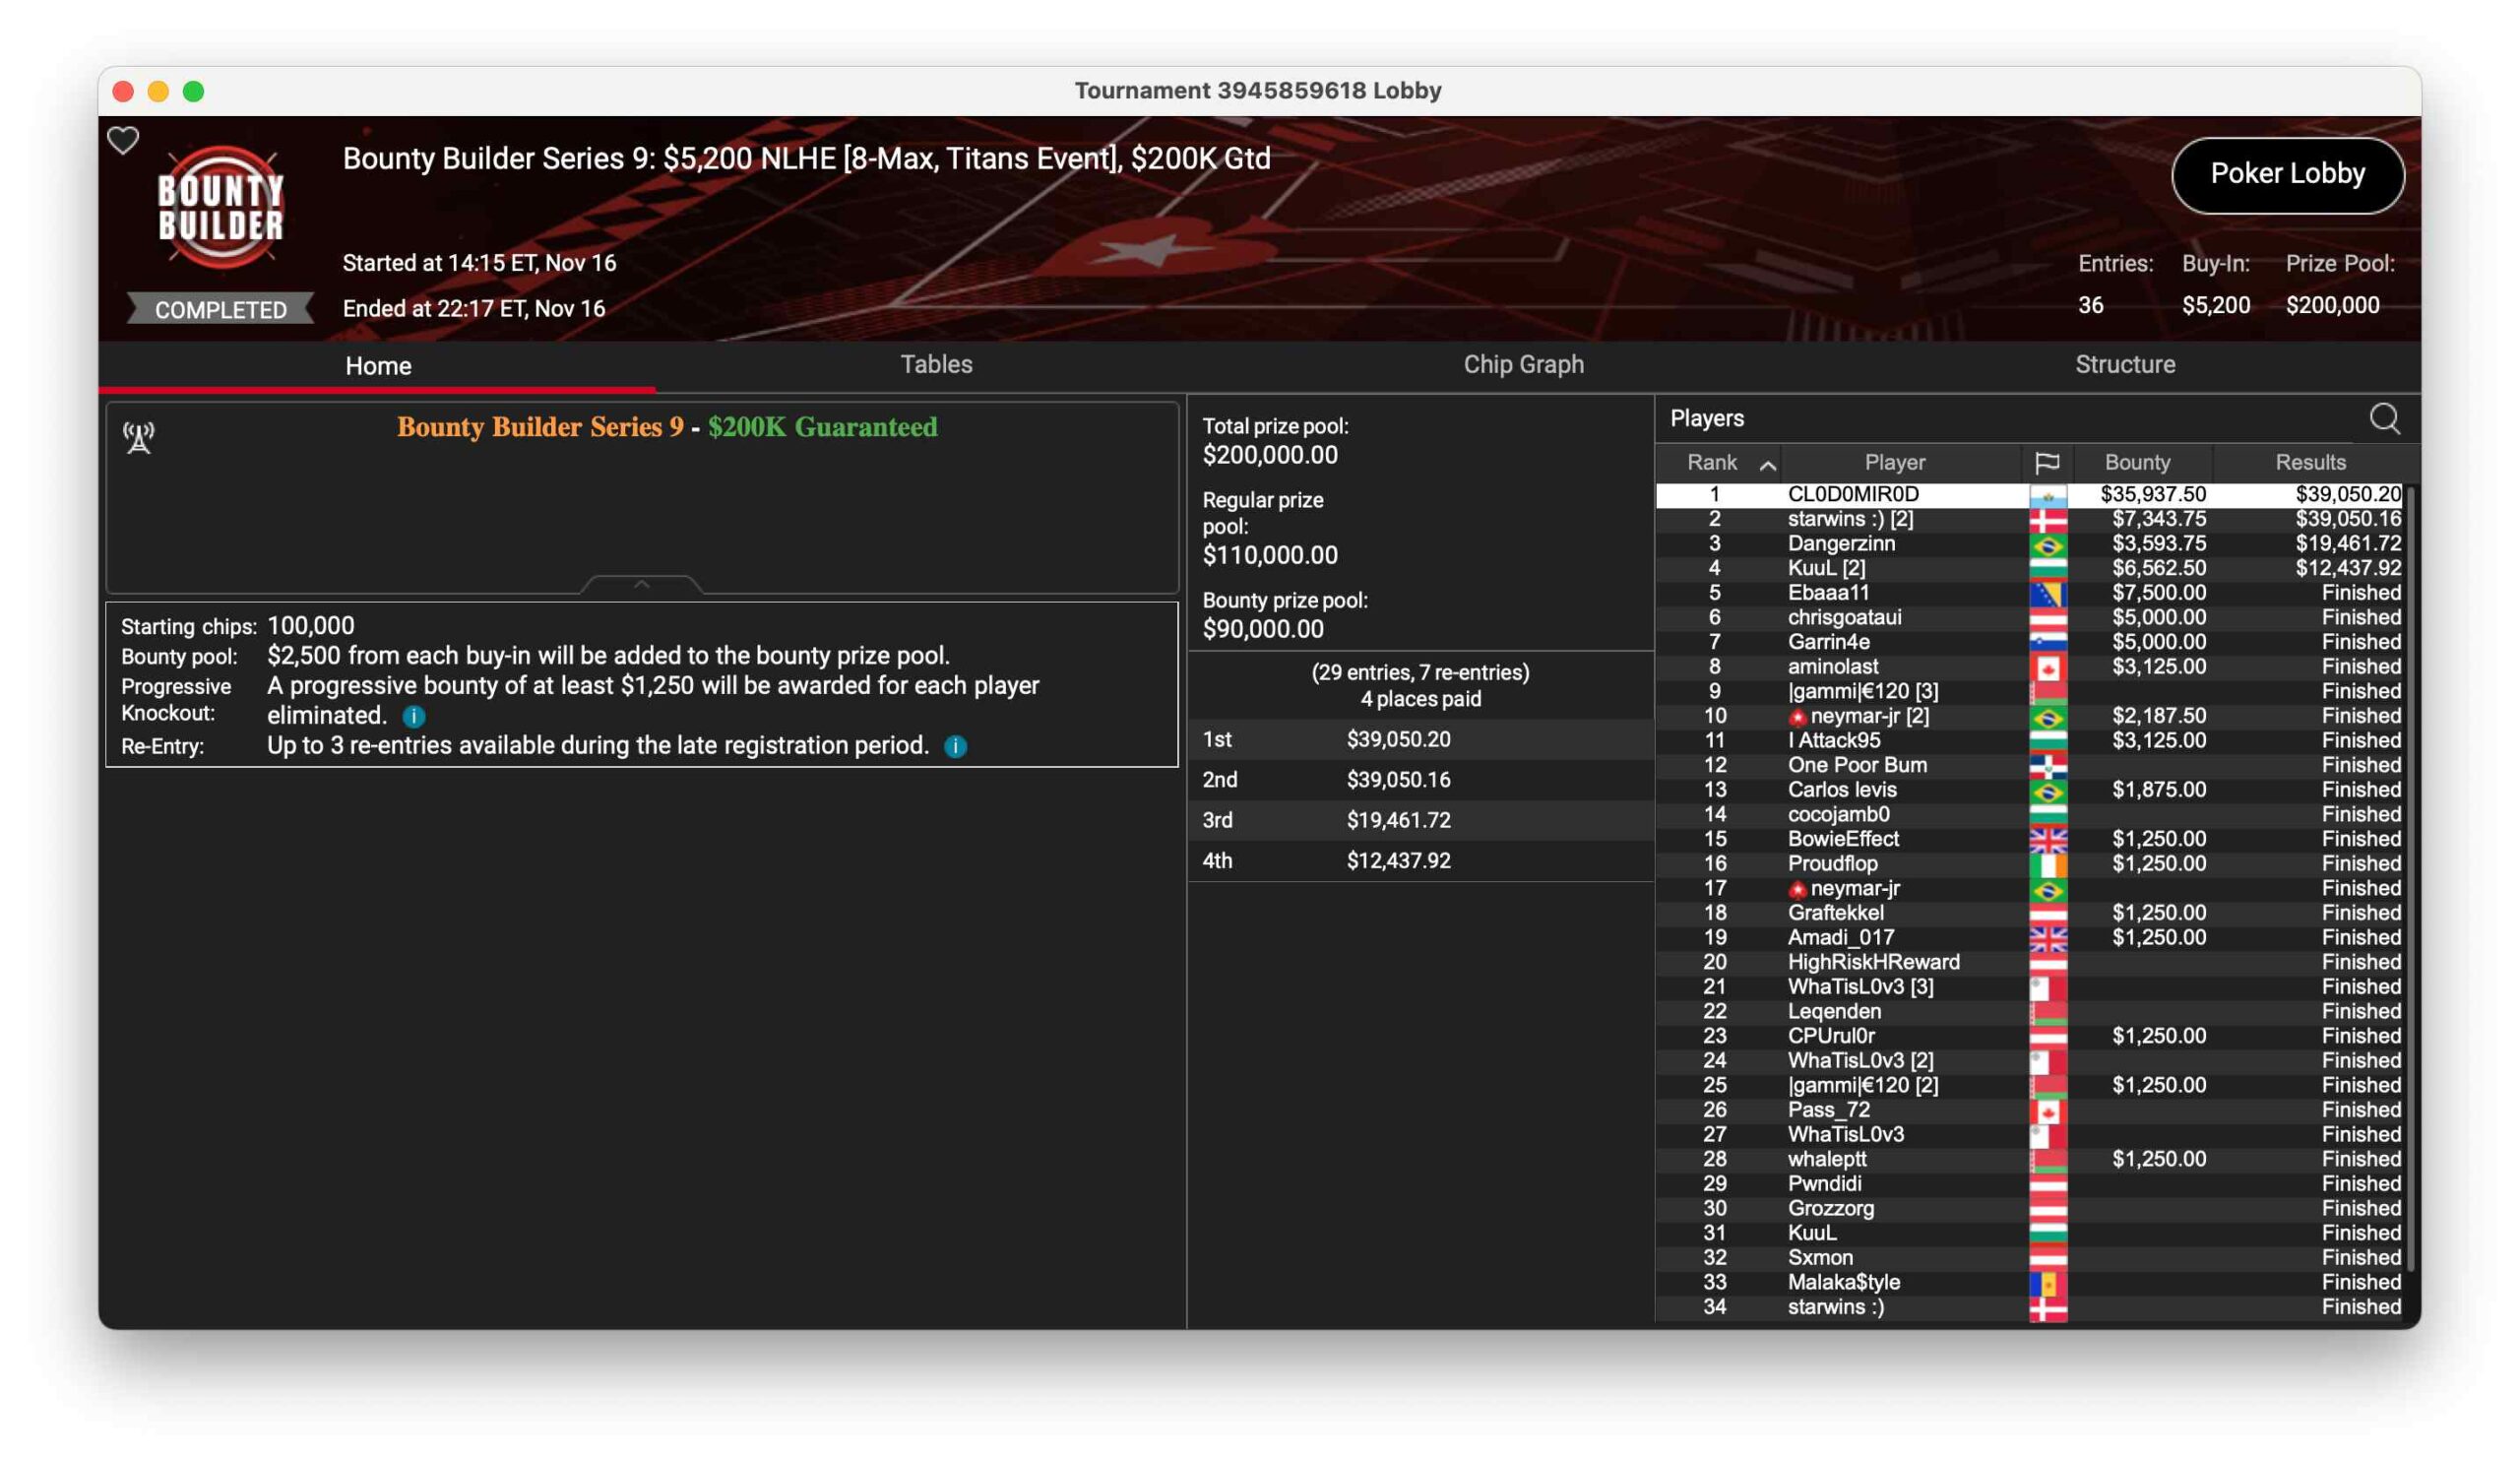Open the Structure tab
This screenshot has width=2520, height=1460.
[2125, 364]
